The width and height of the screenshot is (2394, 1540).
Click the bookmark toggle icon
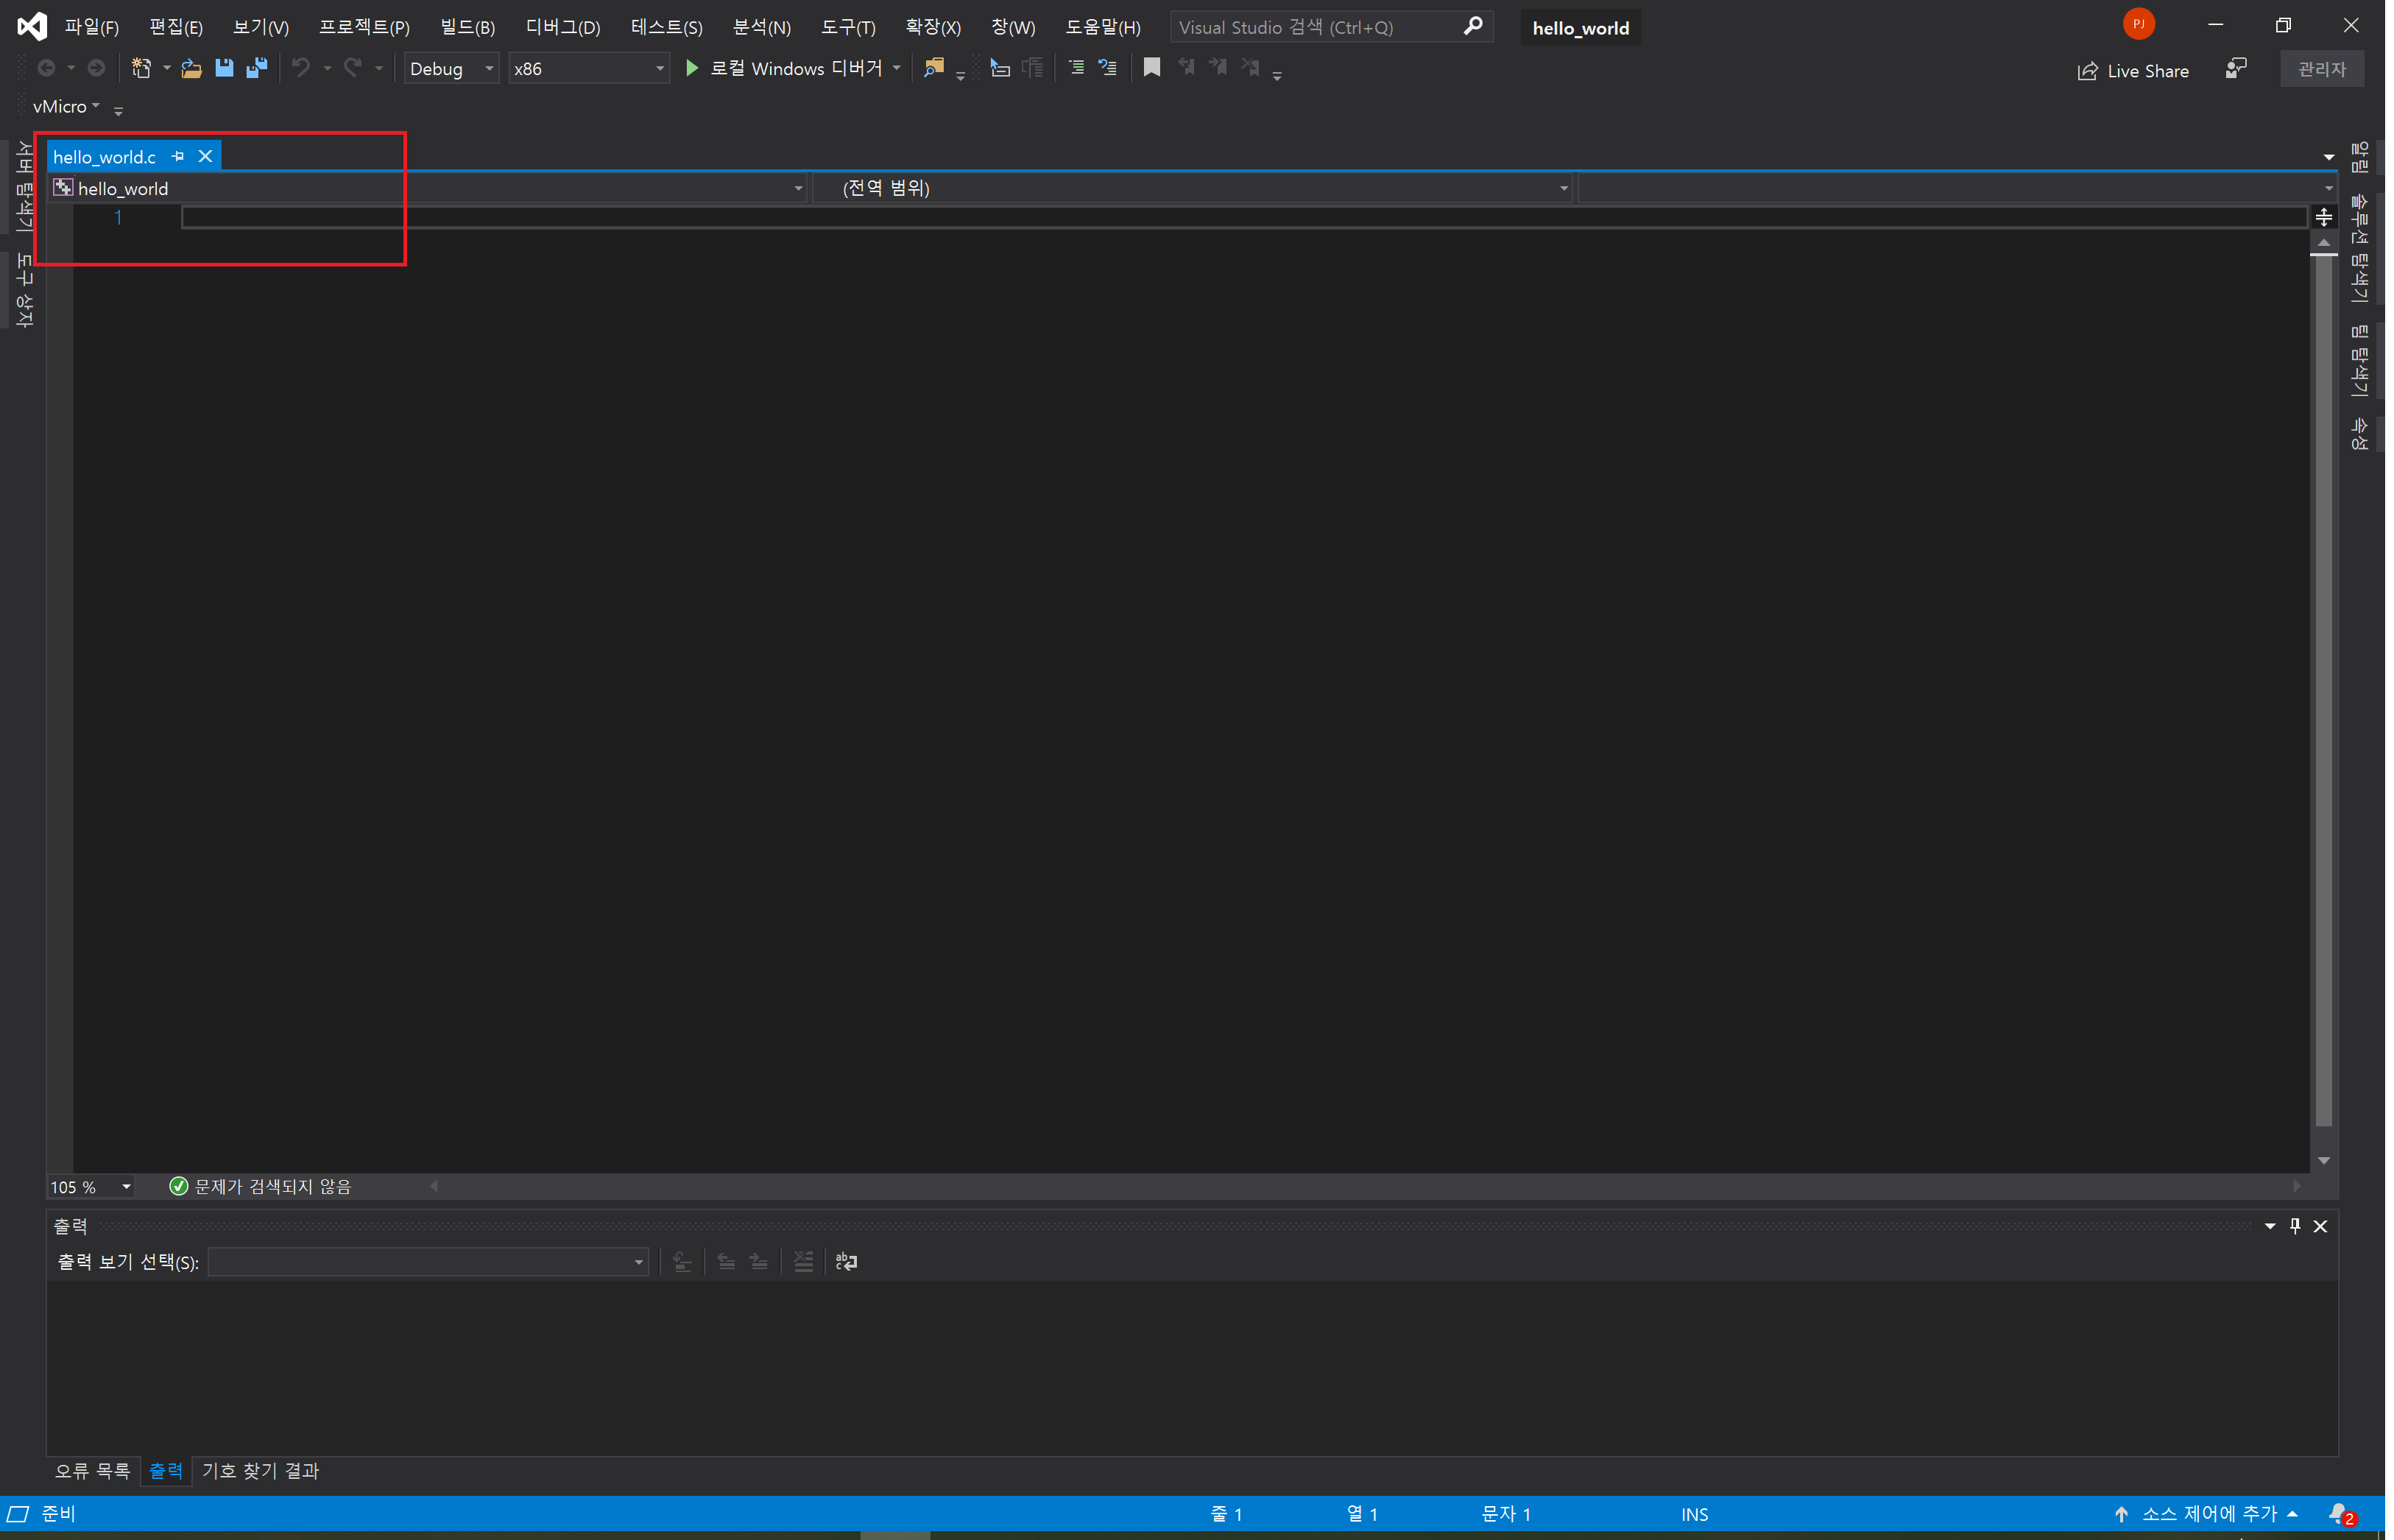pos(1152,68)
